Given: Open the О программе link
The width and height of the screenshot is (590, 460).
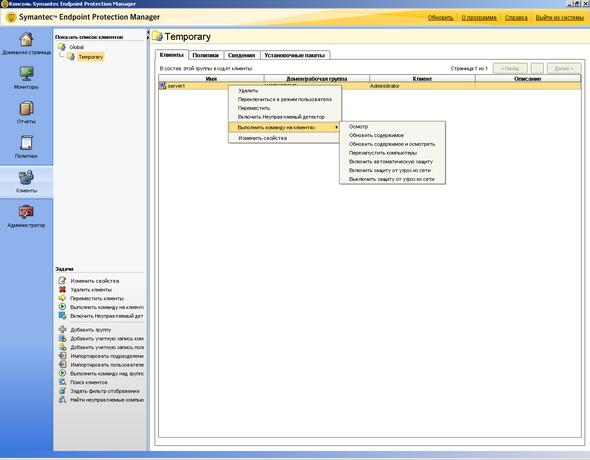Looking at the screenshot, I should click(479, 18).
